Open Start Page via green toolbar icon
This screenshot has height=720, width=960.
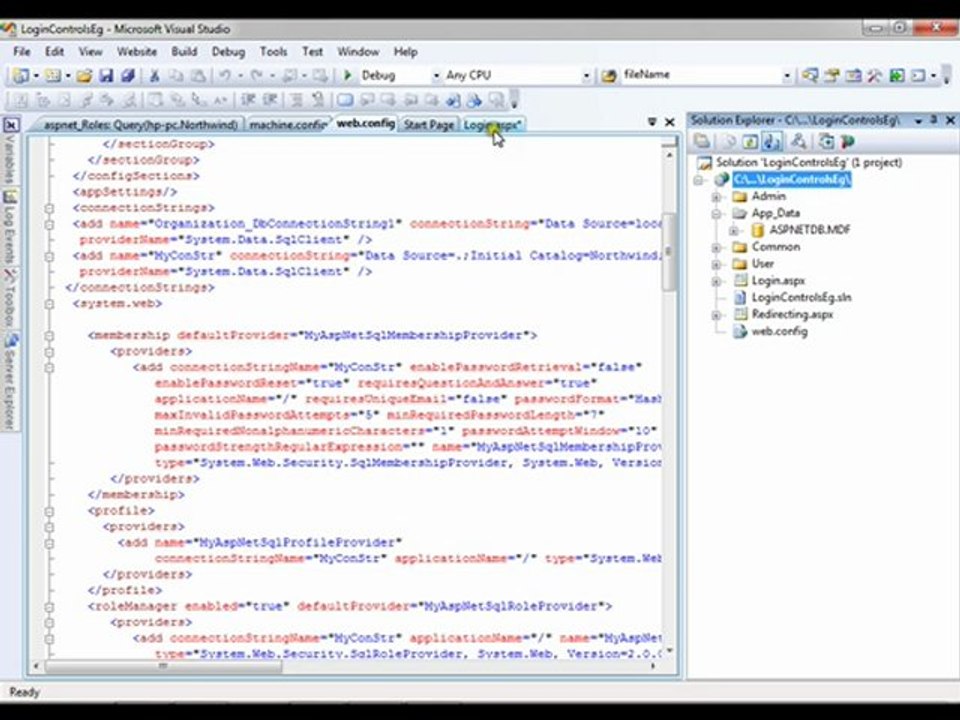(x=896, y=75)
